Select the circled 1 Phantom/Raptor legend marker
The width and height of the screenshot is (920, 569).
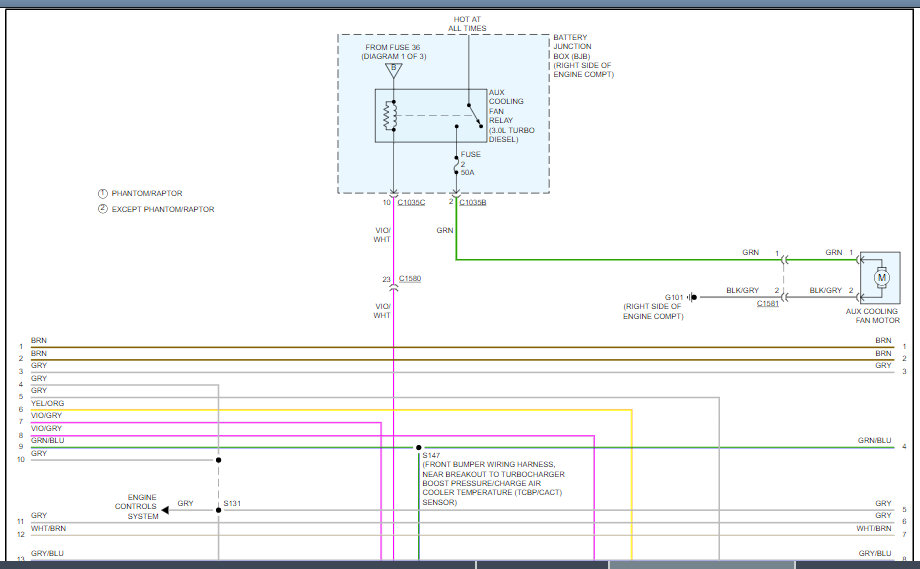(101, 193)
